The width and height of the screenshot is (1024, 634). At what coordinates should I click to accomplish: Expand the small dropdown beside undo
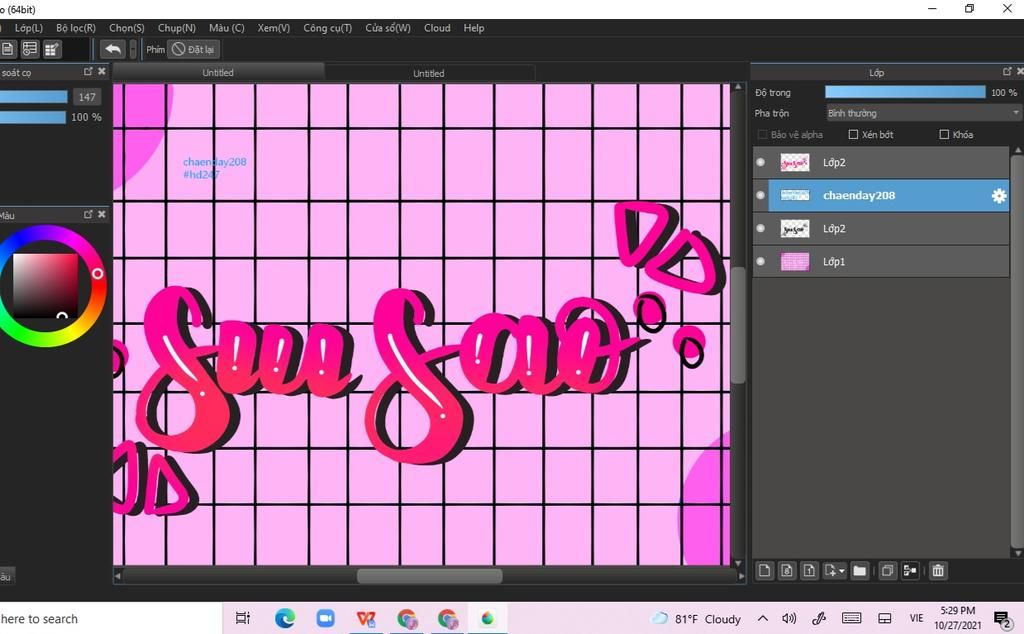click(133, 49)
